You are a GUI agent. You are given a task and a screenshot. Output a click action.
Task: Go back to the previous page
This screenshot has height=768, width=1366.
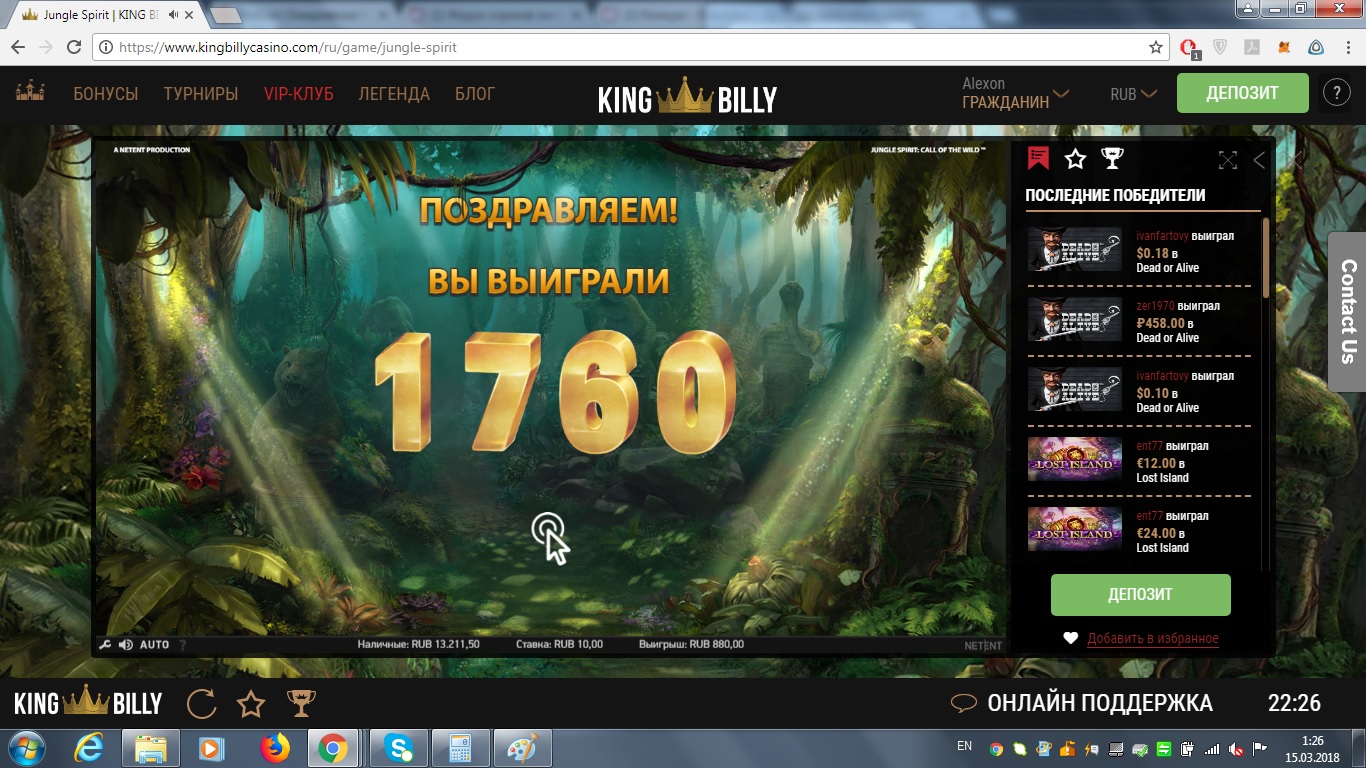18,47
